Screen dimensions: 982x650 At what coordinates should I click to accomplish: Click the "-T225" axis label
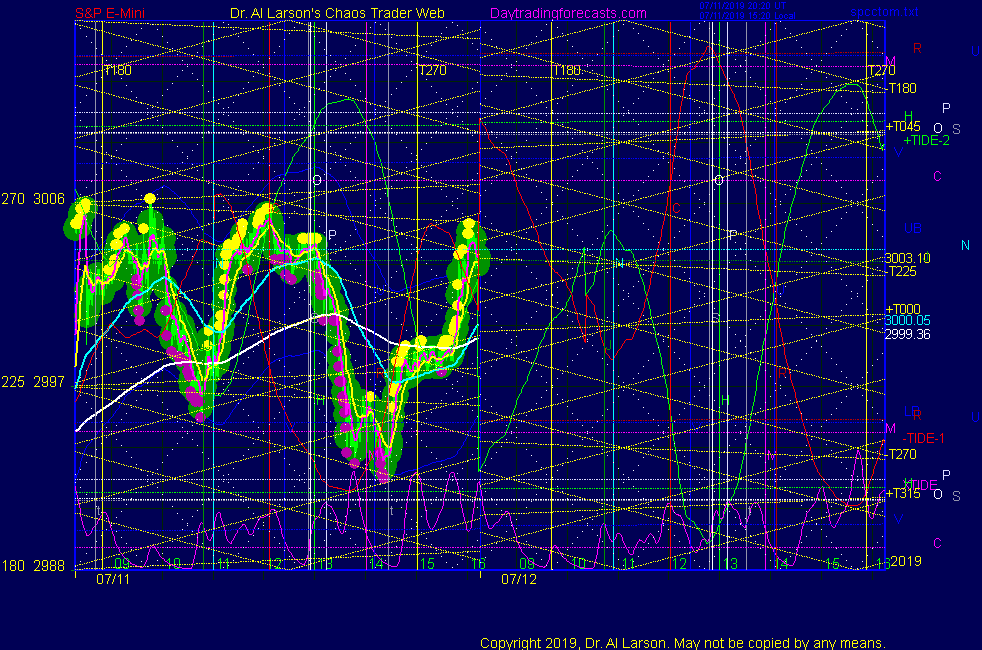point(901,271)
